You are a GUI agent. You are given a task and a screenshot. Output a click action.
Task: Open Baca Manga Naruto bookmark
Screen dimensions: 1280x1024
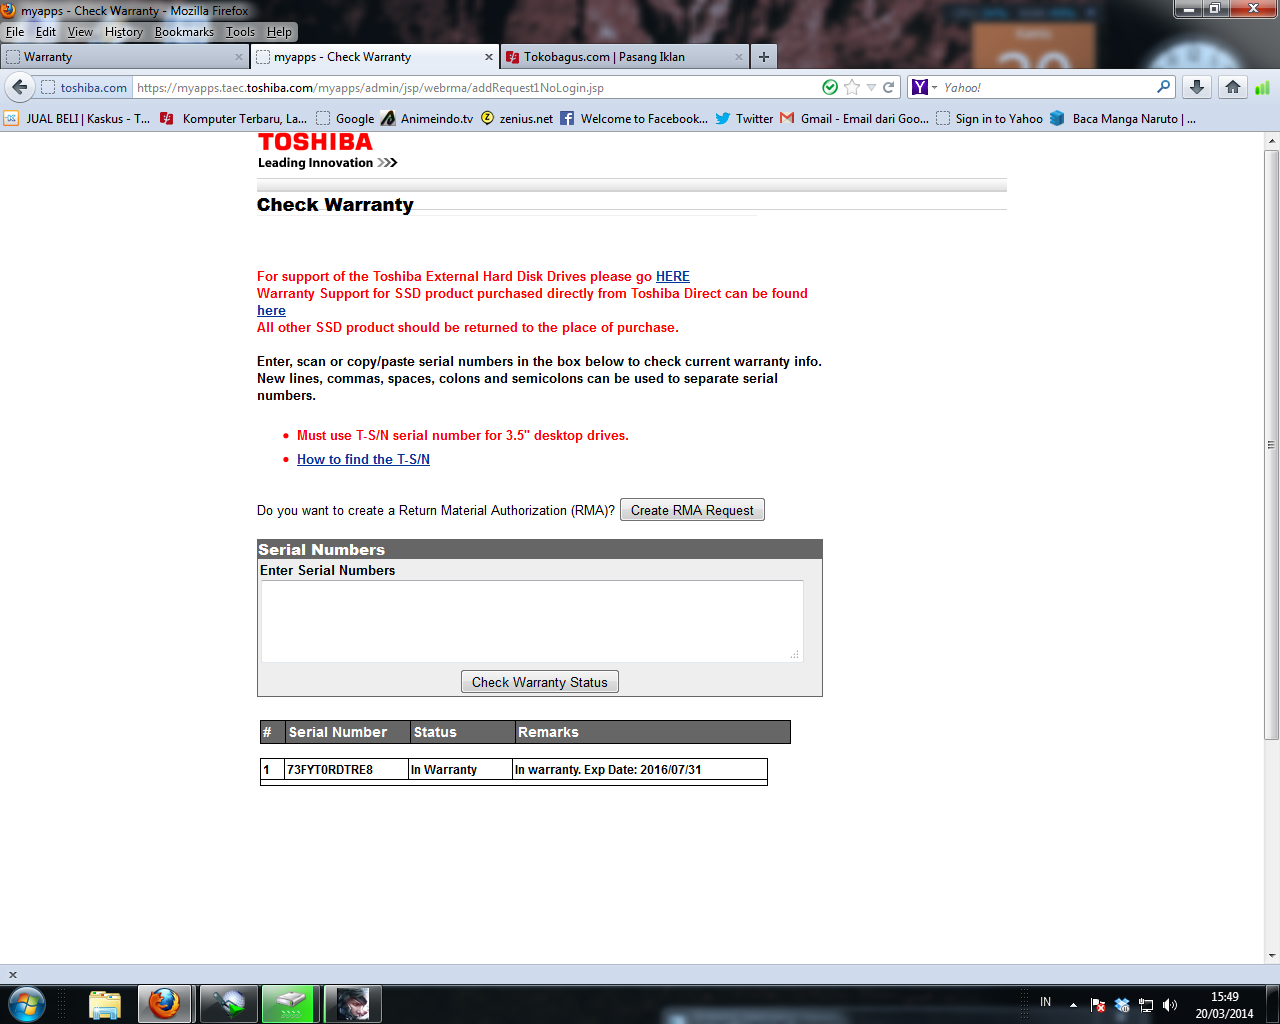pyautogui.click(x=1122, y=118)
